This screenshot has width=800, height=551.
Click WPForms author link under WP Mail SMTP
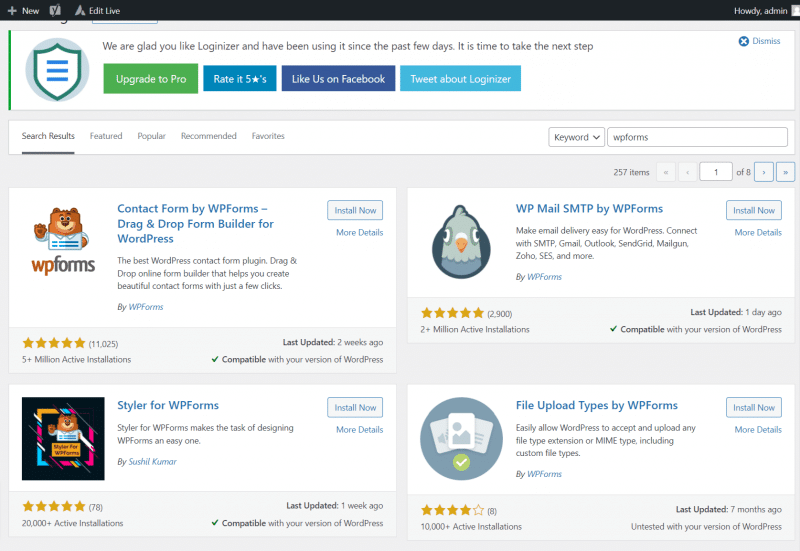point(544,277)
